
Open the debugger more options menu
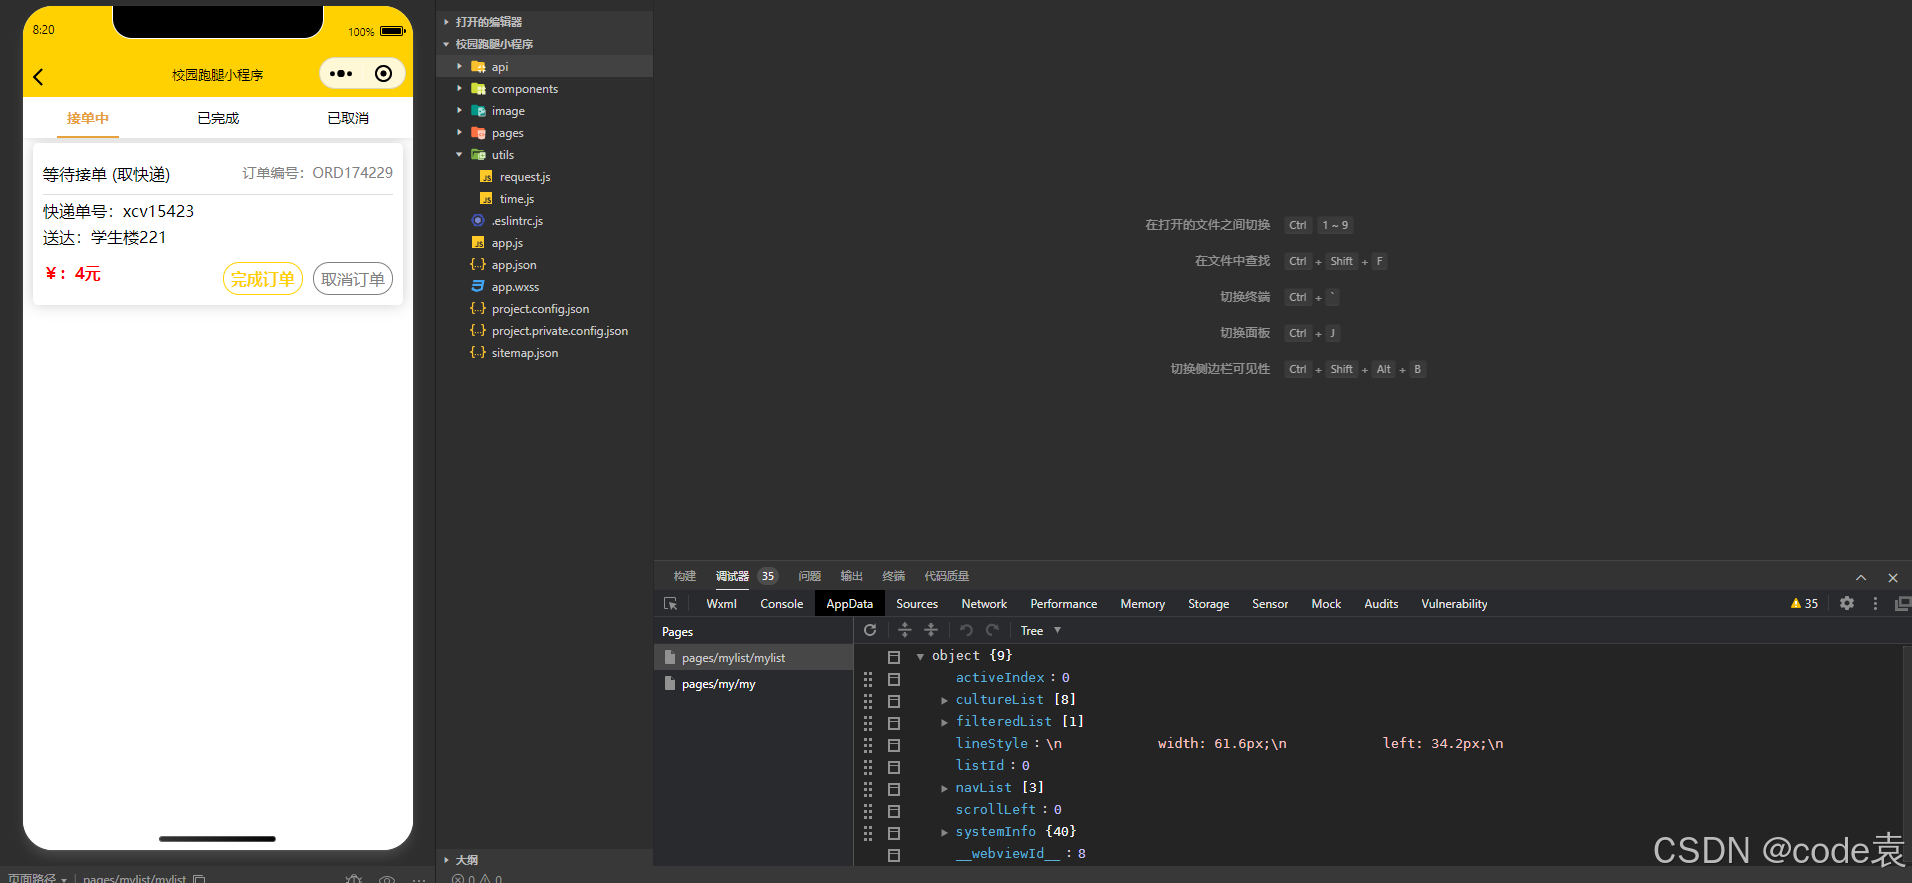1875,603
